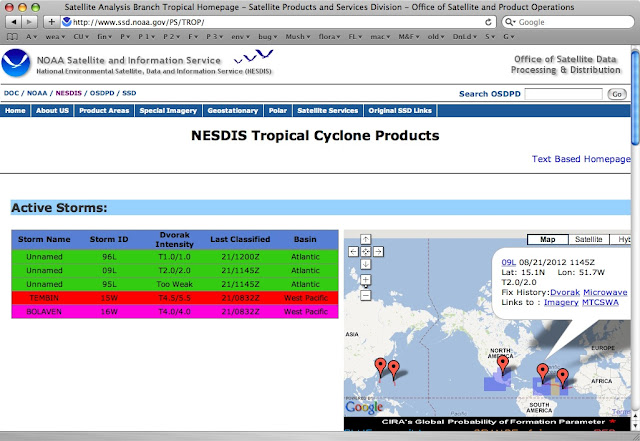640x441 pixels.
Task: Open the 'Mush' bookmarks folder
Action: (298, 37)
